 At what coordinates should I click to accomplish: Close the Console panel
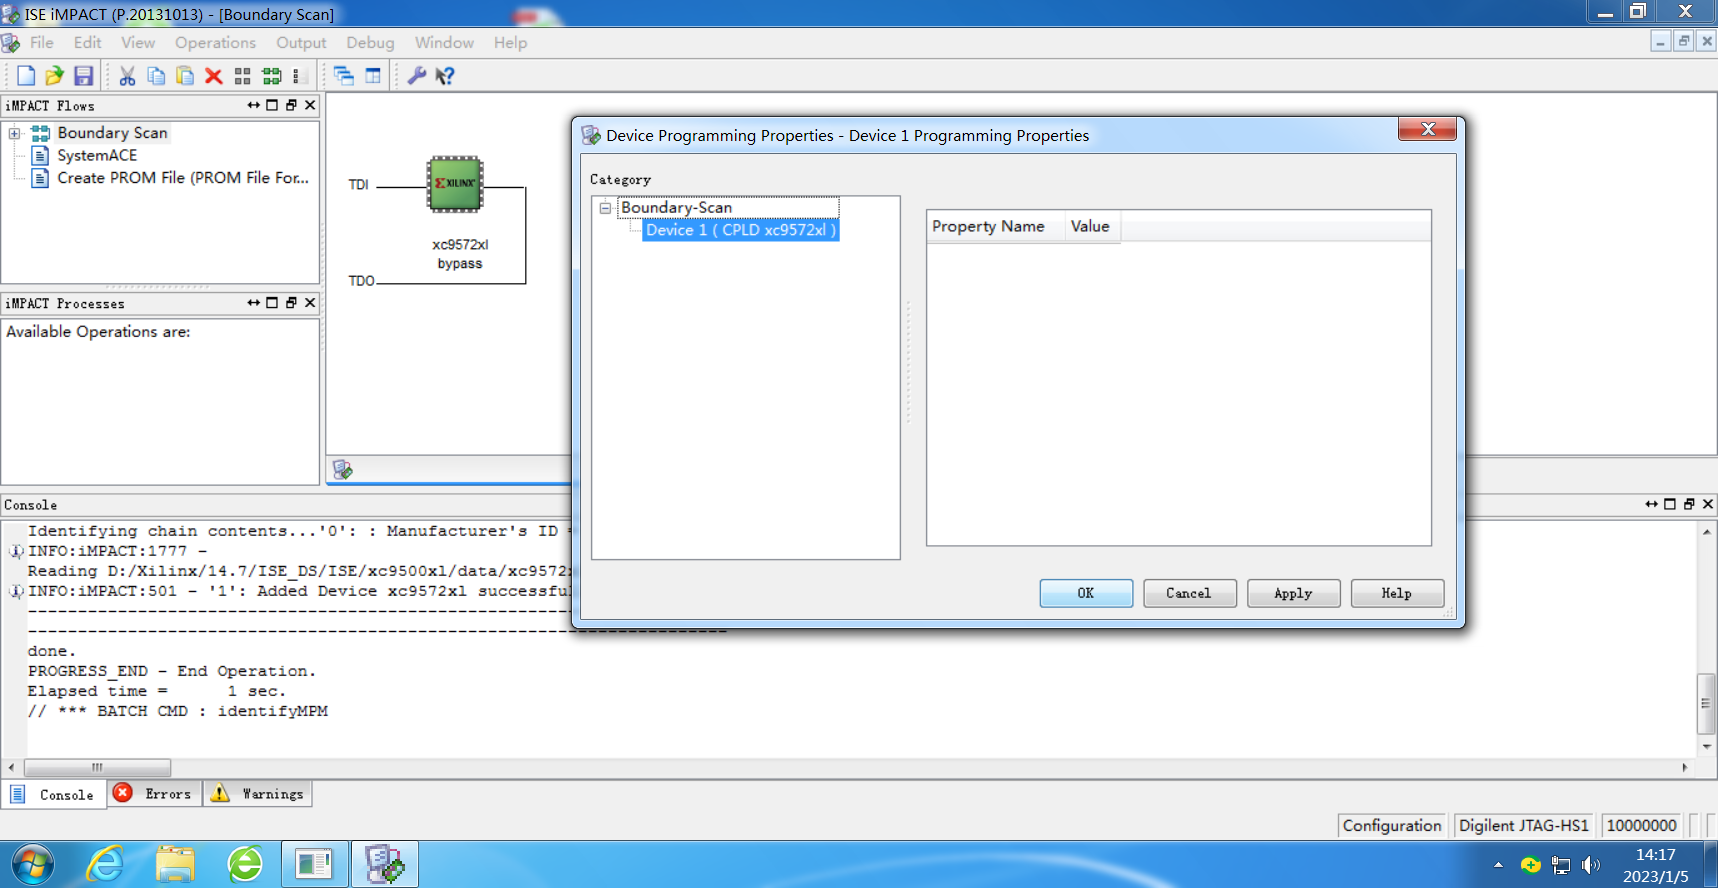click(x=1708, y=504)
